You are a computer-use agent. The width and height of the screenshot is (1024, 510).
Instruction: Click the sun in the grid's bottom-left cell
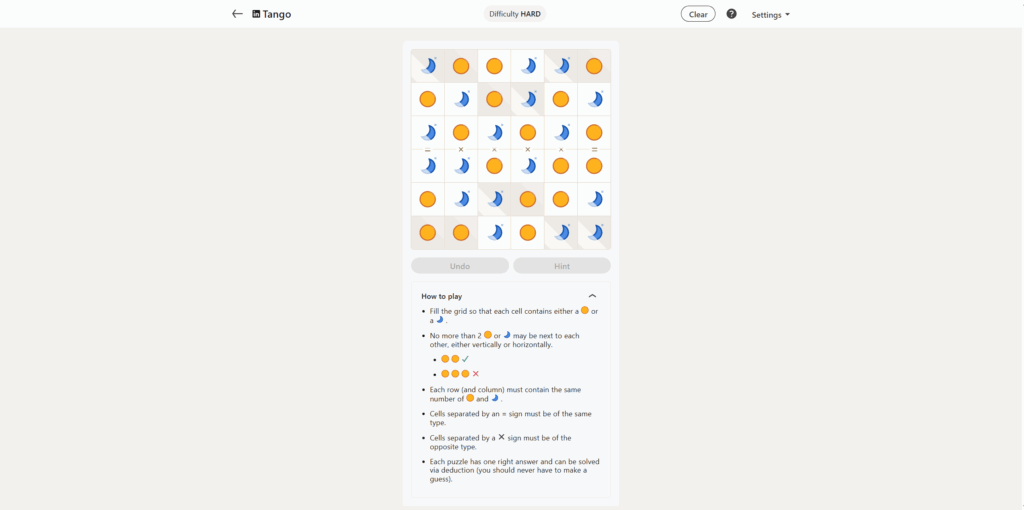click(428, 233)
